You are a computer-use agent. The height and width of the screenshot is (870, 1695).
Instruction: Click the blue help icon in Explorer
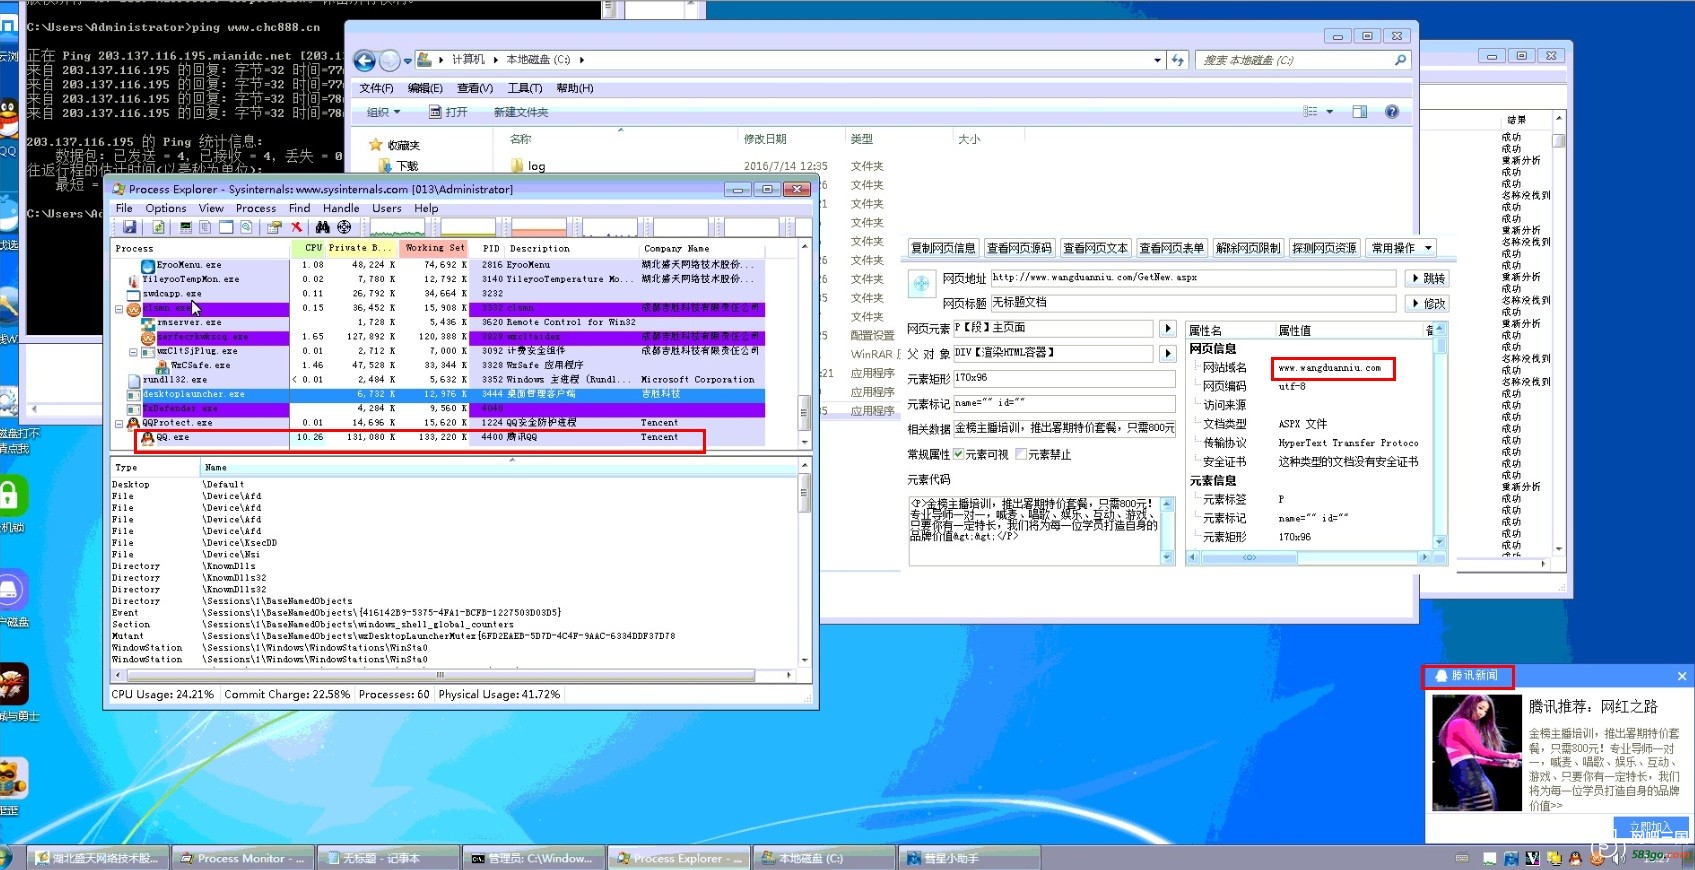pos(1392,112)
